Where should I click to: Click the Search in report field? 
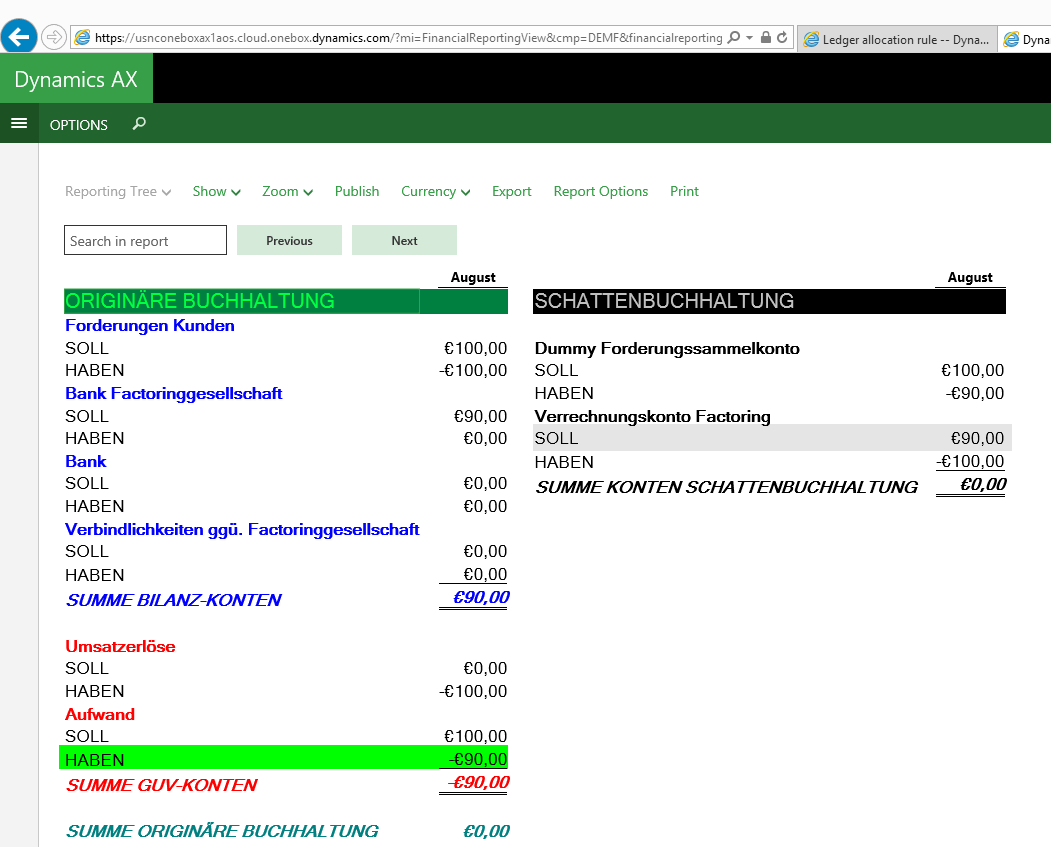(x=145, y=241)
